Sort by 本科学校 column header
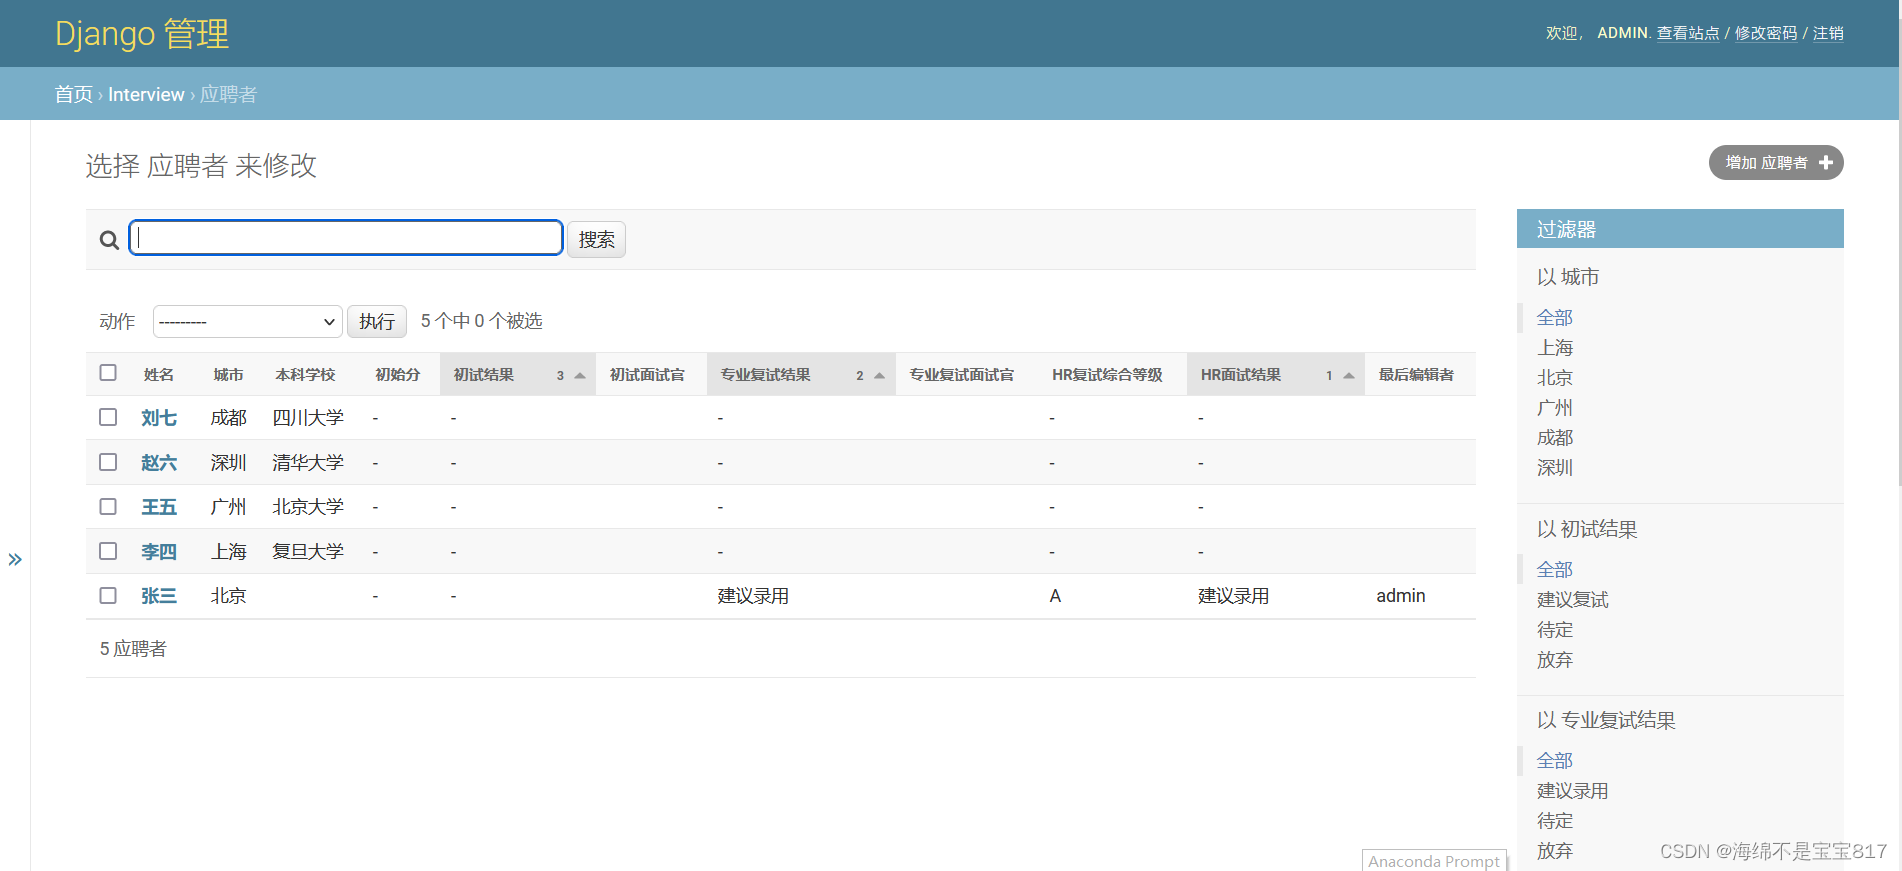Image resolution: width=1902 pixels, height=871 pixels. click(306, 375)
